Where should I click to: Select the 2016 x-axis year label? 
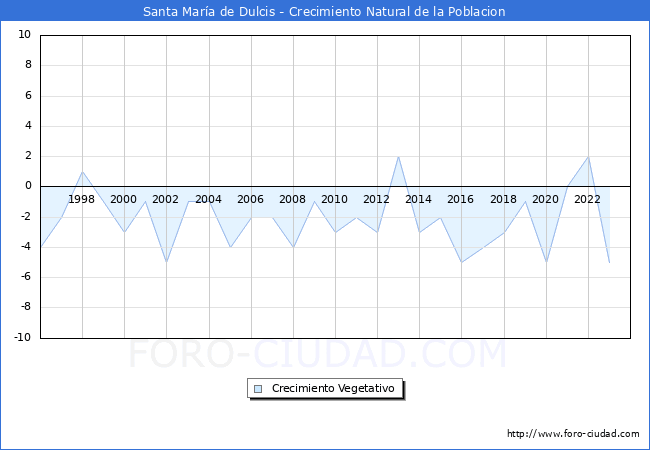pyautogui.click(x=460, y=199)
